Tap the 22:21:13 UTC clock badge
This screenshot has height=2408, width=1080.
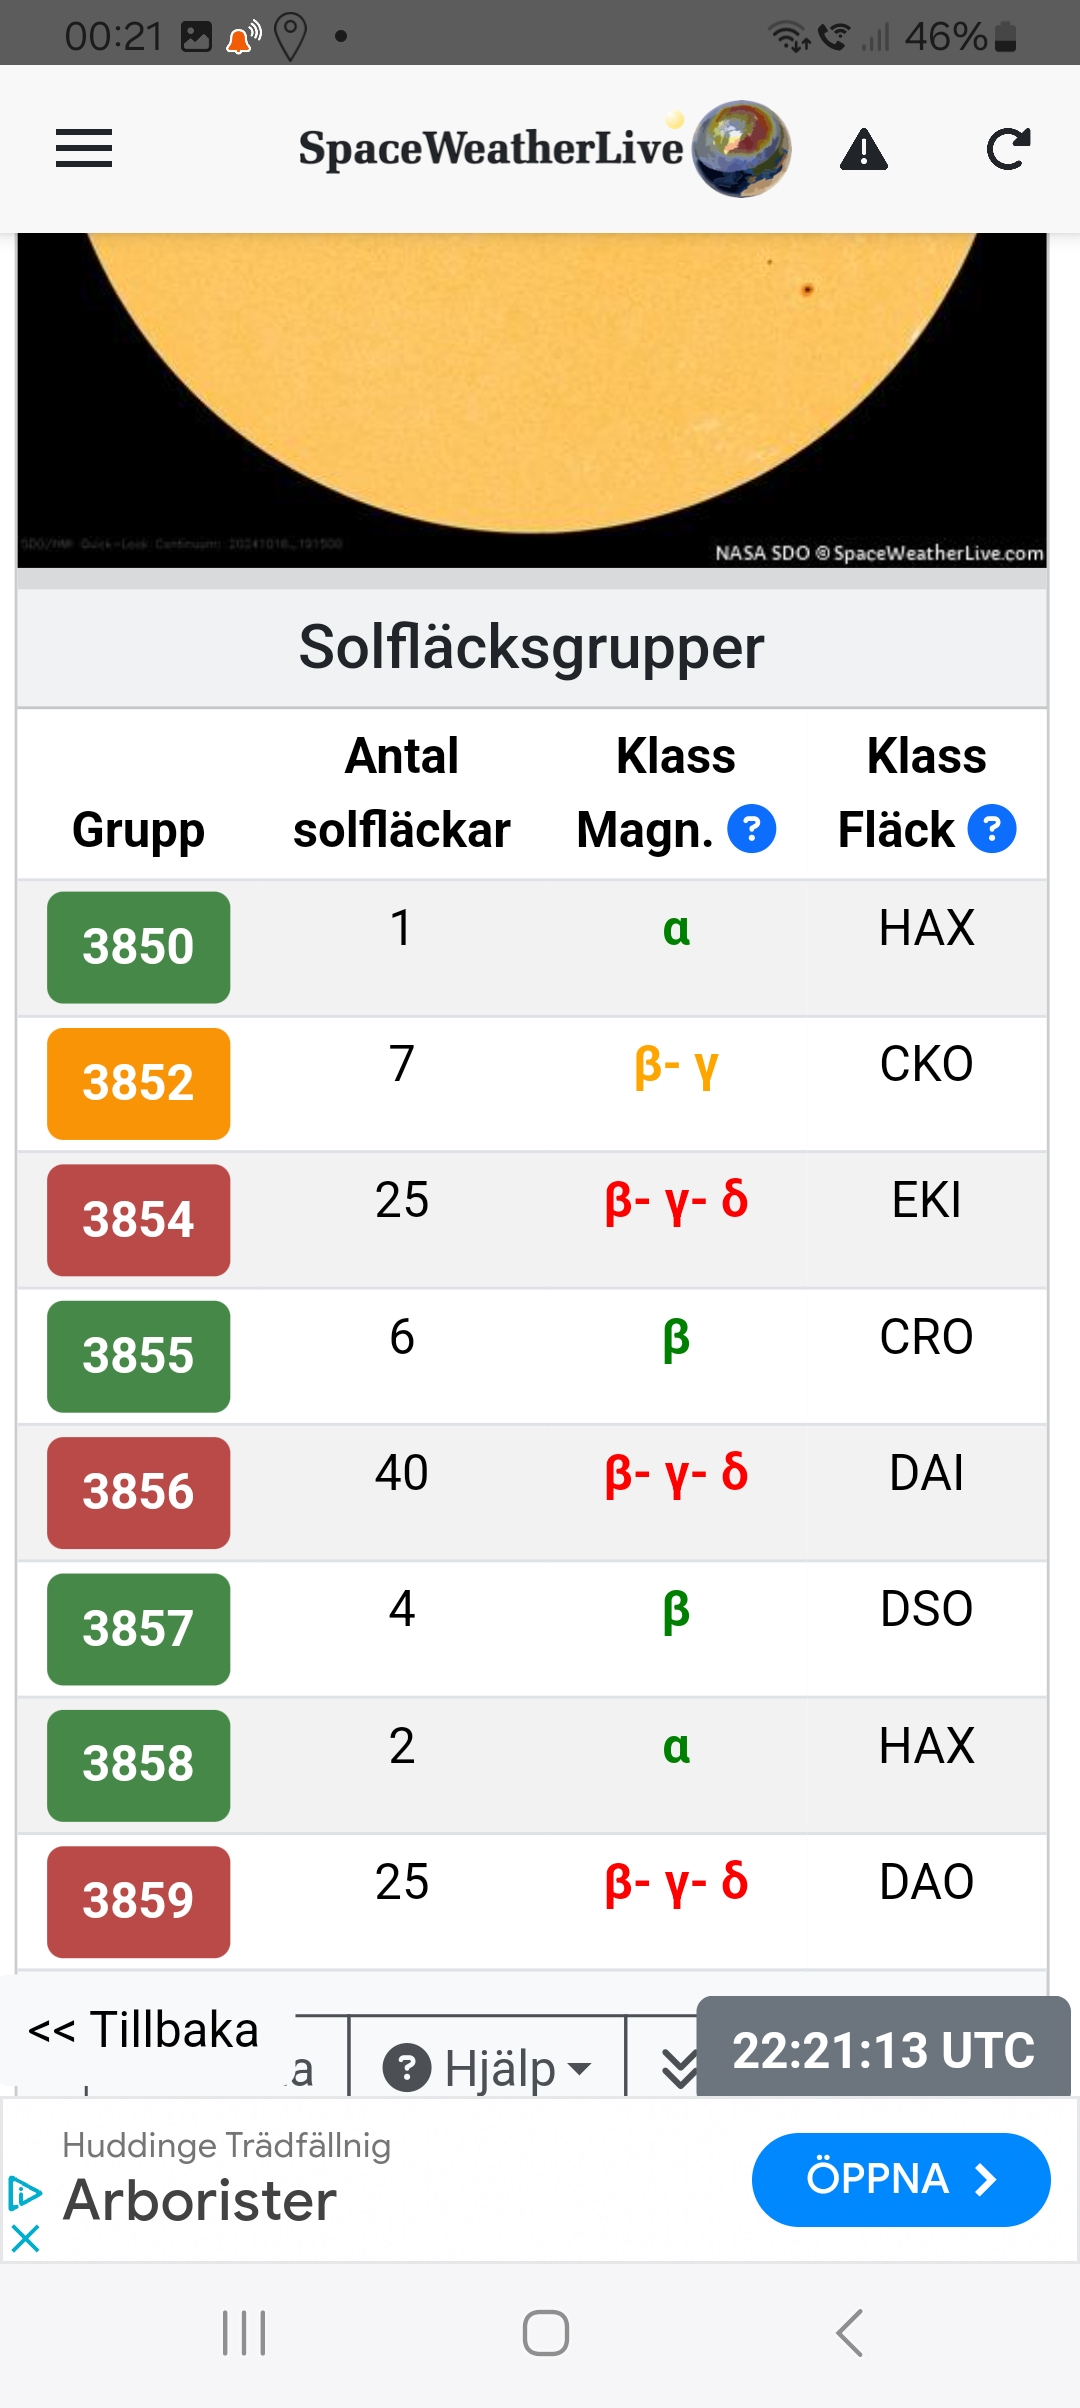(x=884, y=2049)
